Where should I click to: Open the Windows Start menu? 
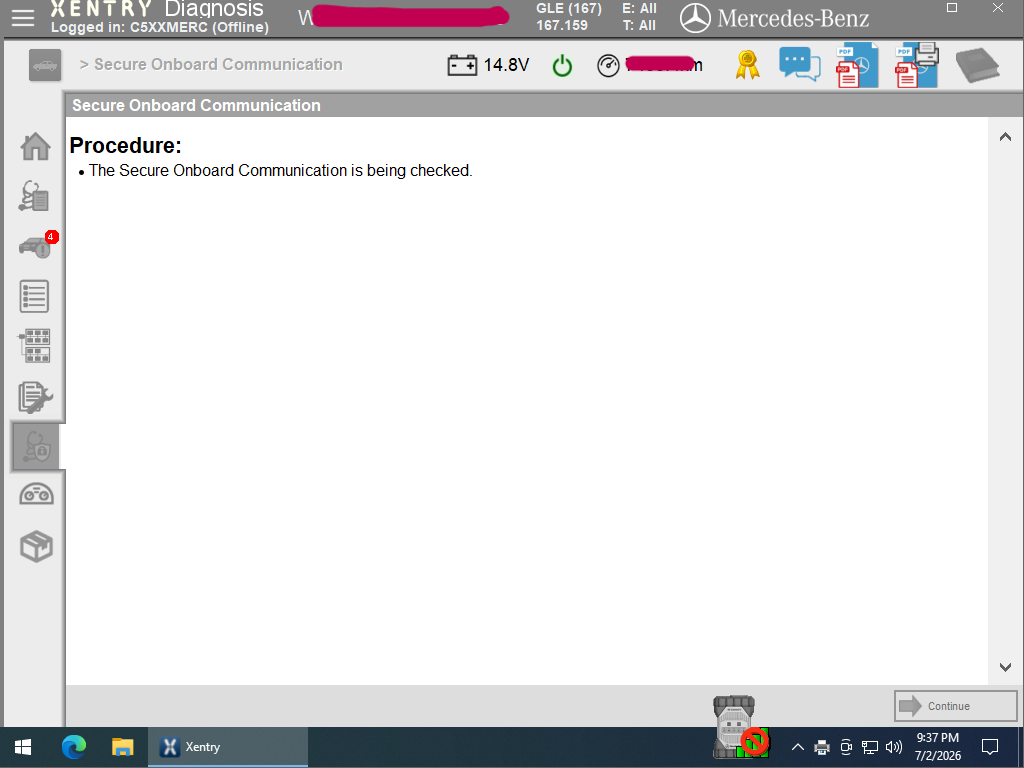[23, 747]
